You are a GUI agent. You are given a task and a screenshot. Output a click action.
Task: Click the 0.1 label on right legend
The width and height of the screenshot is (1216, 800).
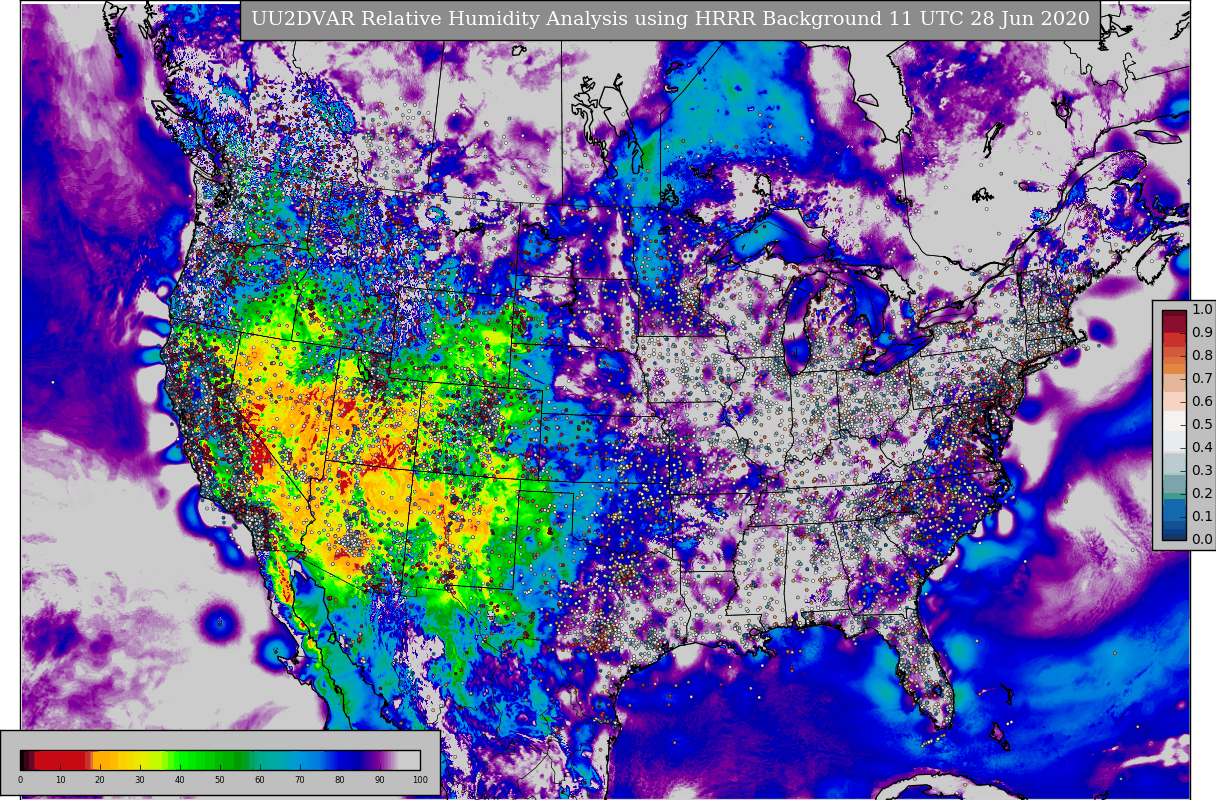tap(1202, 517)
